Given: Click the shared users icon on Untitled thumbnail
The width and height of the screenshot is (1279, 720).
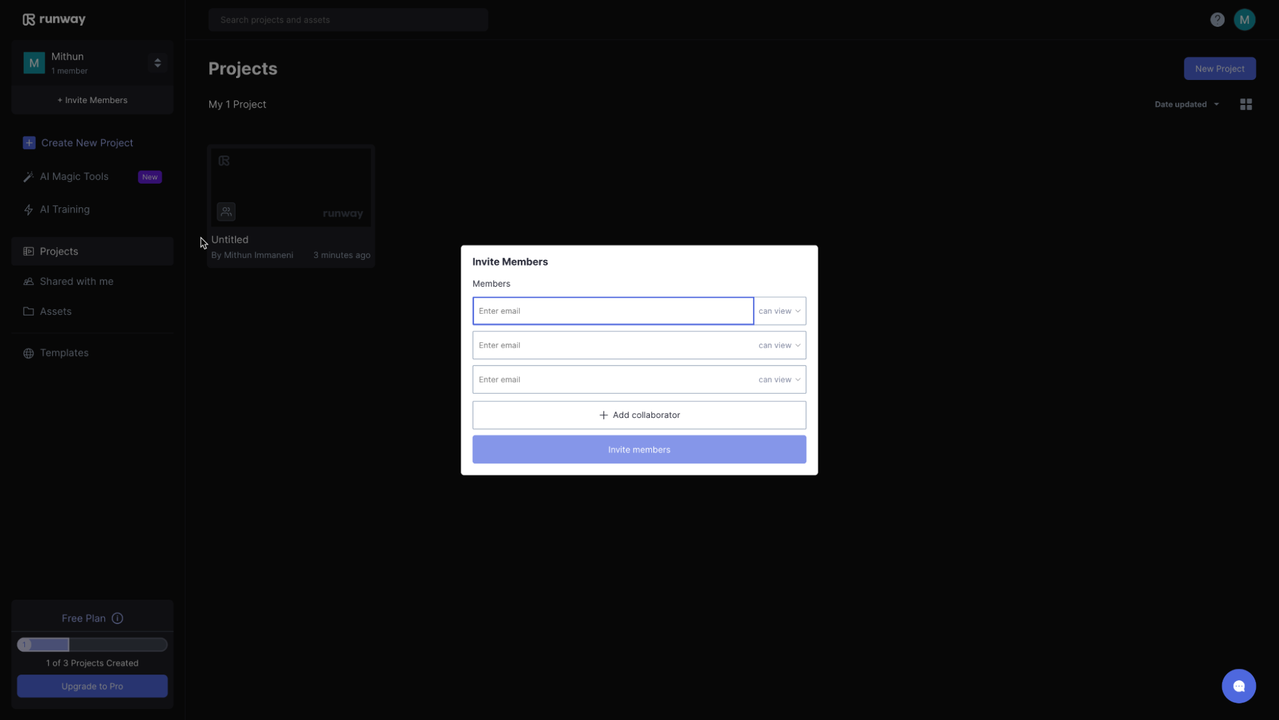Looking at the screenshot, I should coord(226,211).
